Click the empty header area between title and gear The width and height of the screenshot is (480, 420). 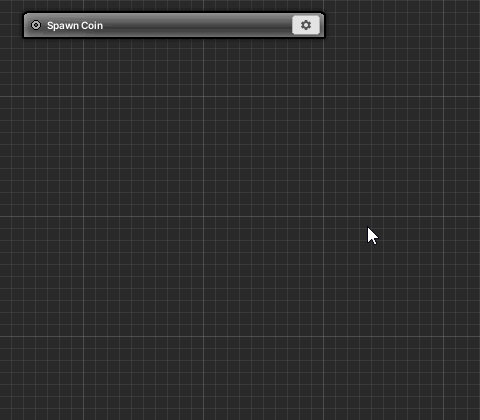click(x=197, y=25)
